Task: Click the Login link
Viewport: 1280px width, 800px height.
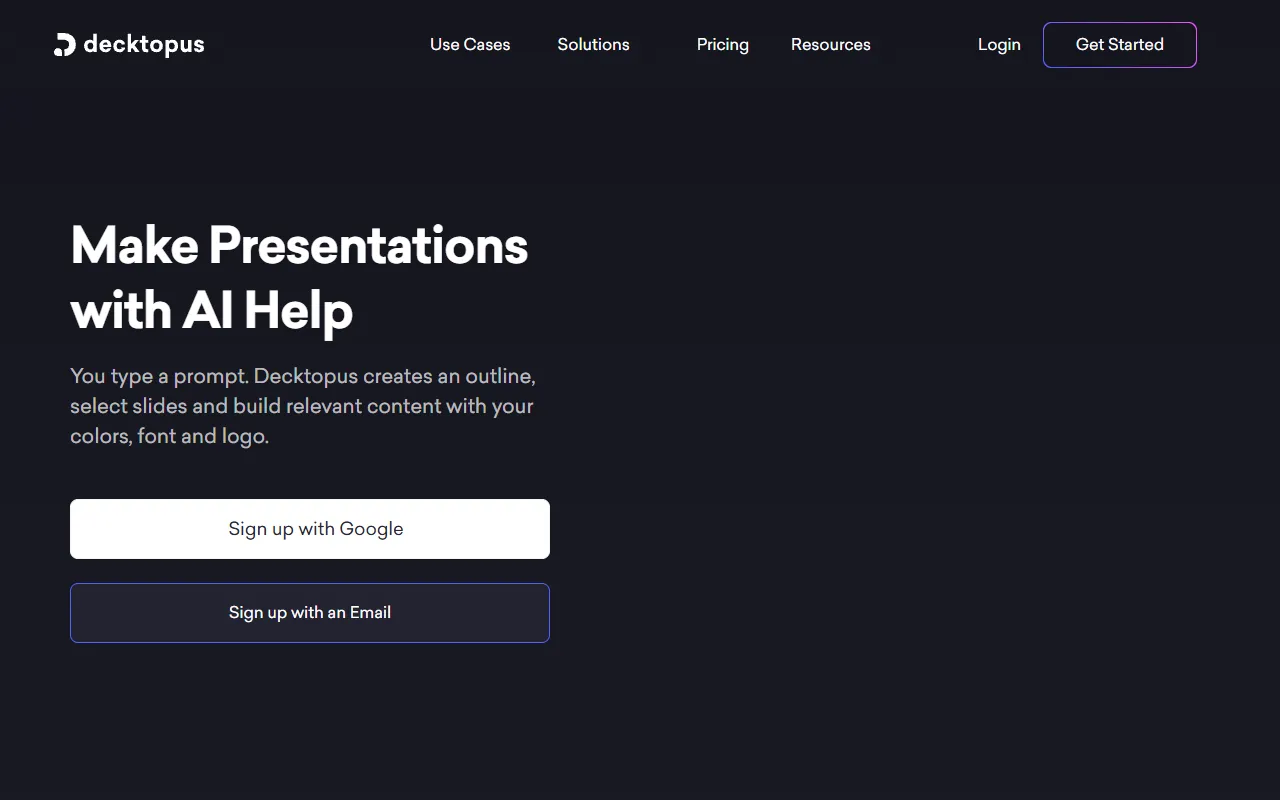Action: point(999,45)
